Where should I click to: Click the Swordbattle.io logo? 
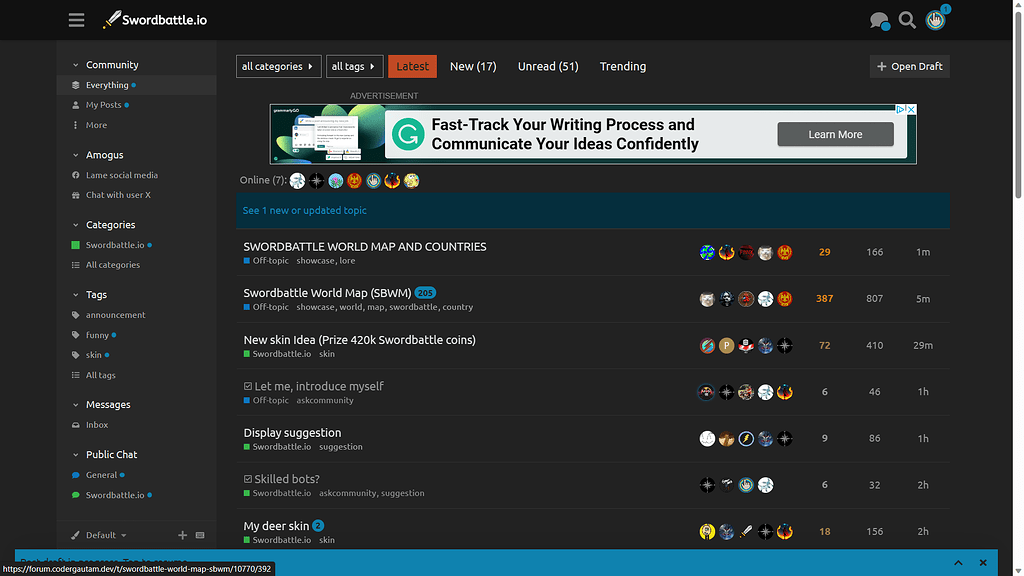click(155, 20)
